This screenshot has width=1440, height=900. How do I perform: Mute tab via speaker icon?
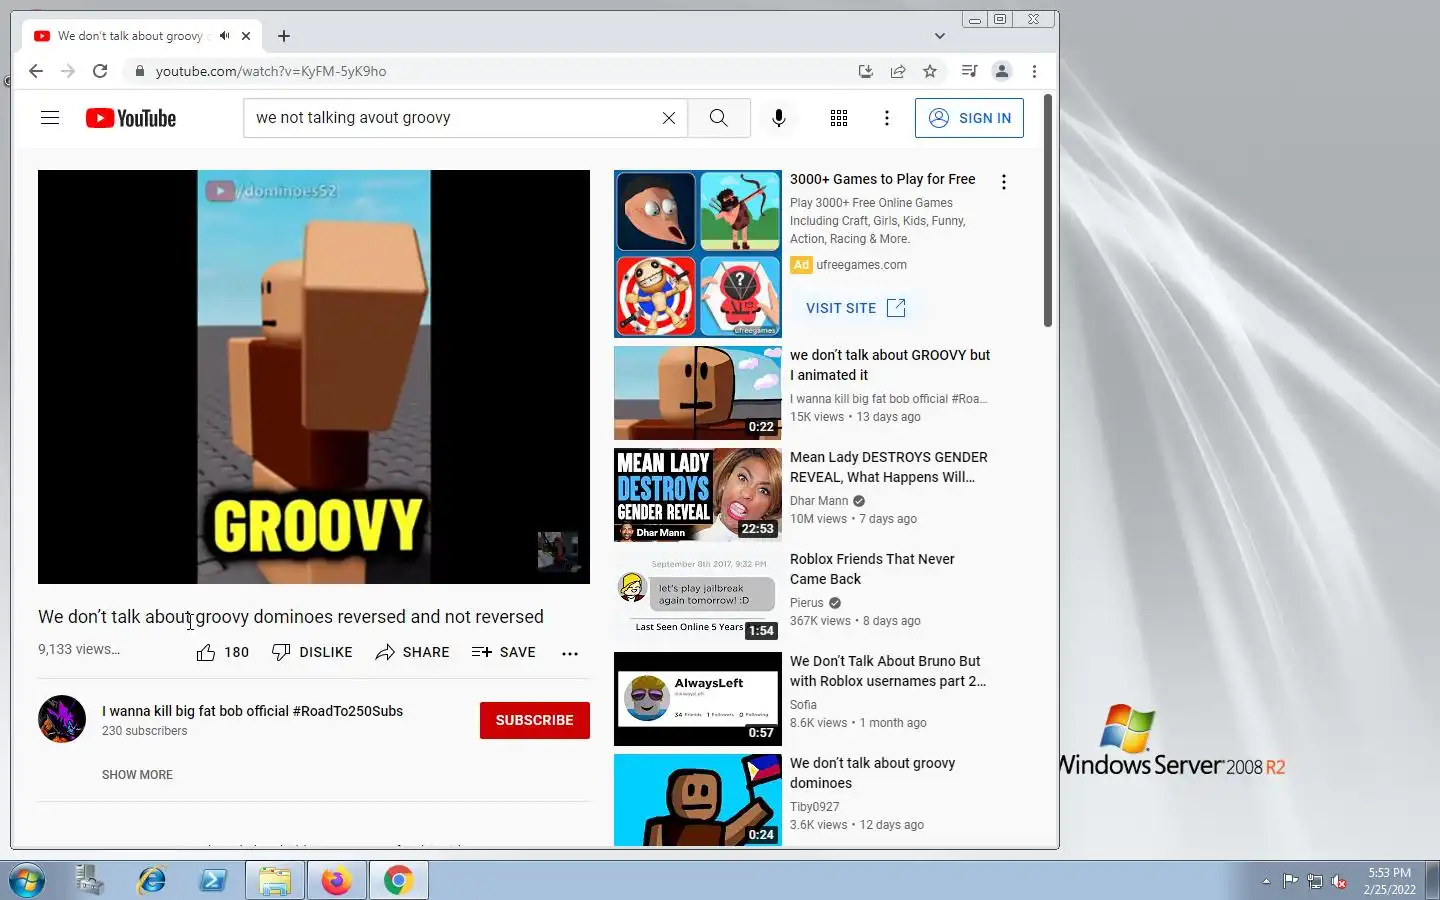point(225,36)
